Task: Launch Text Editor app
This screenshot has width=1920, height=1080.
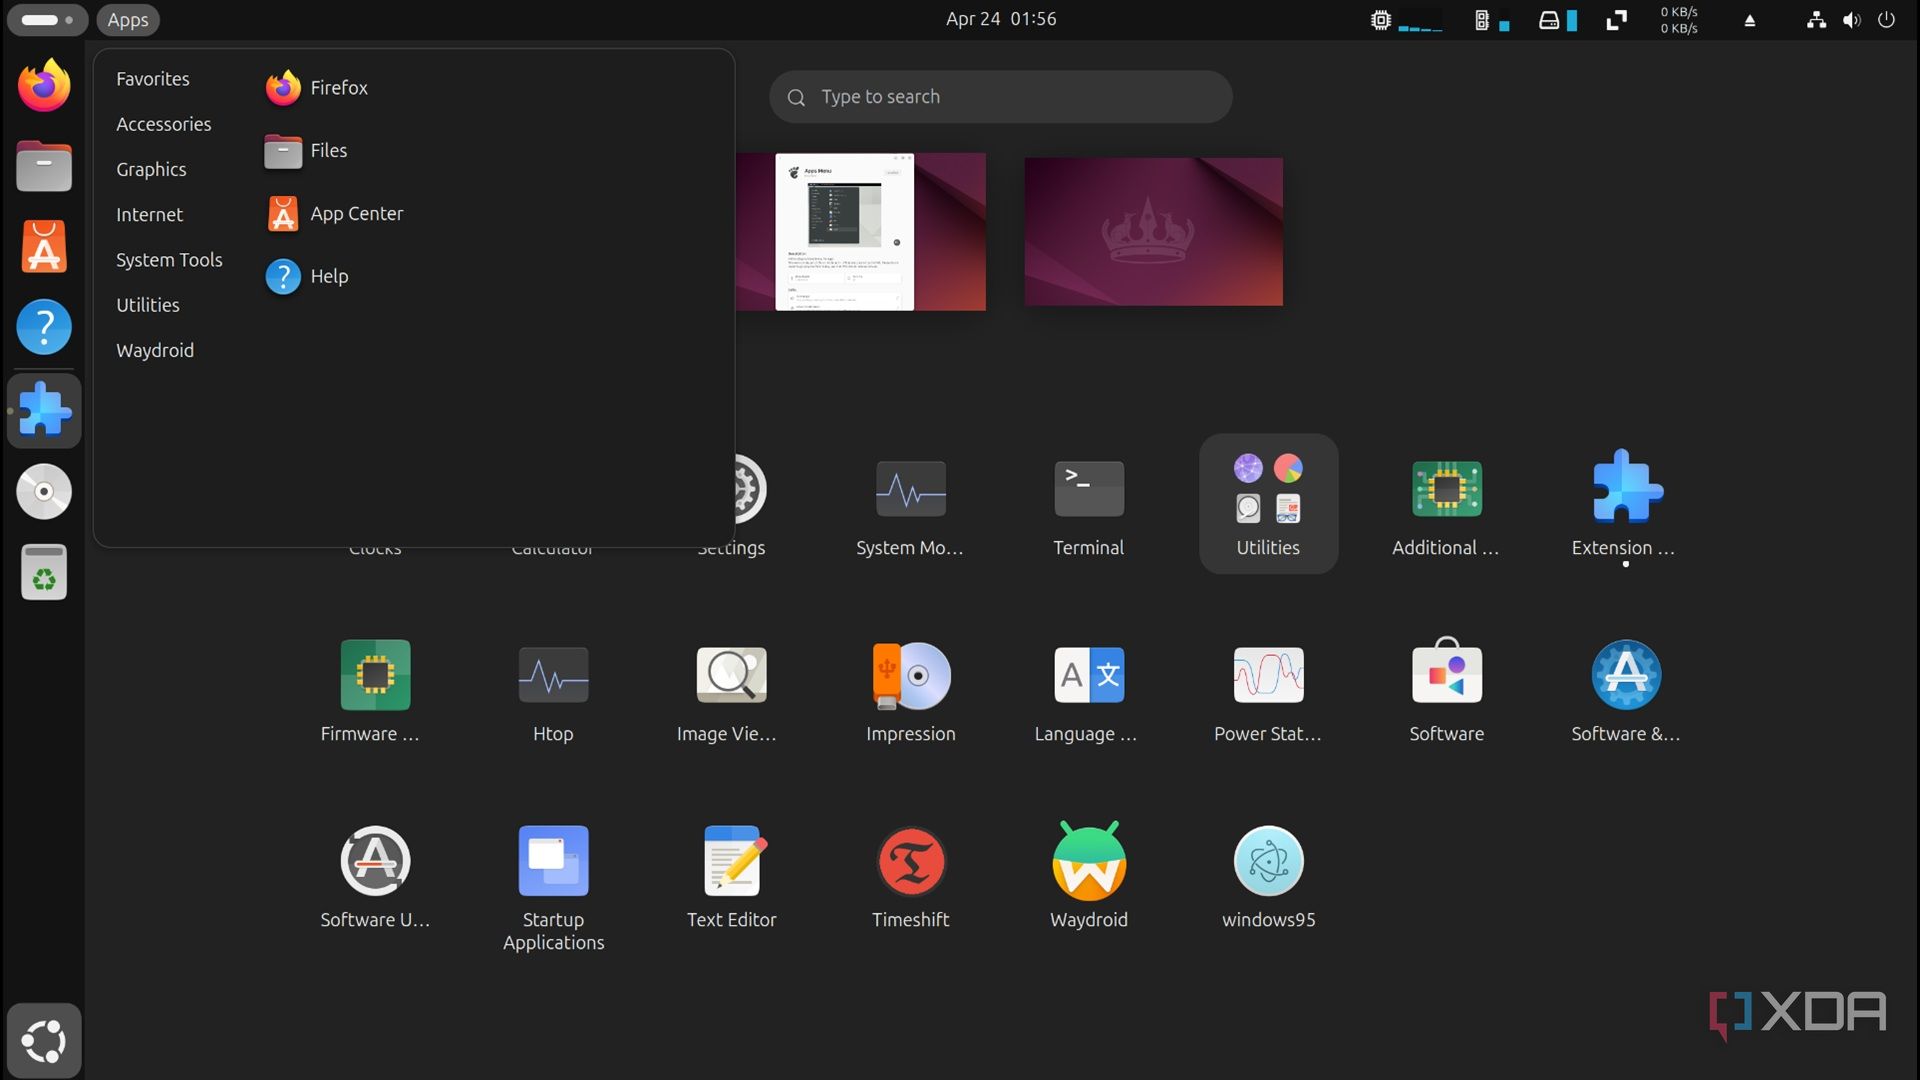Action: click(x=731, y=877)
